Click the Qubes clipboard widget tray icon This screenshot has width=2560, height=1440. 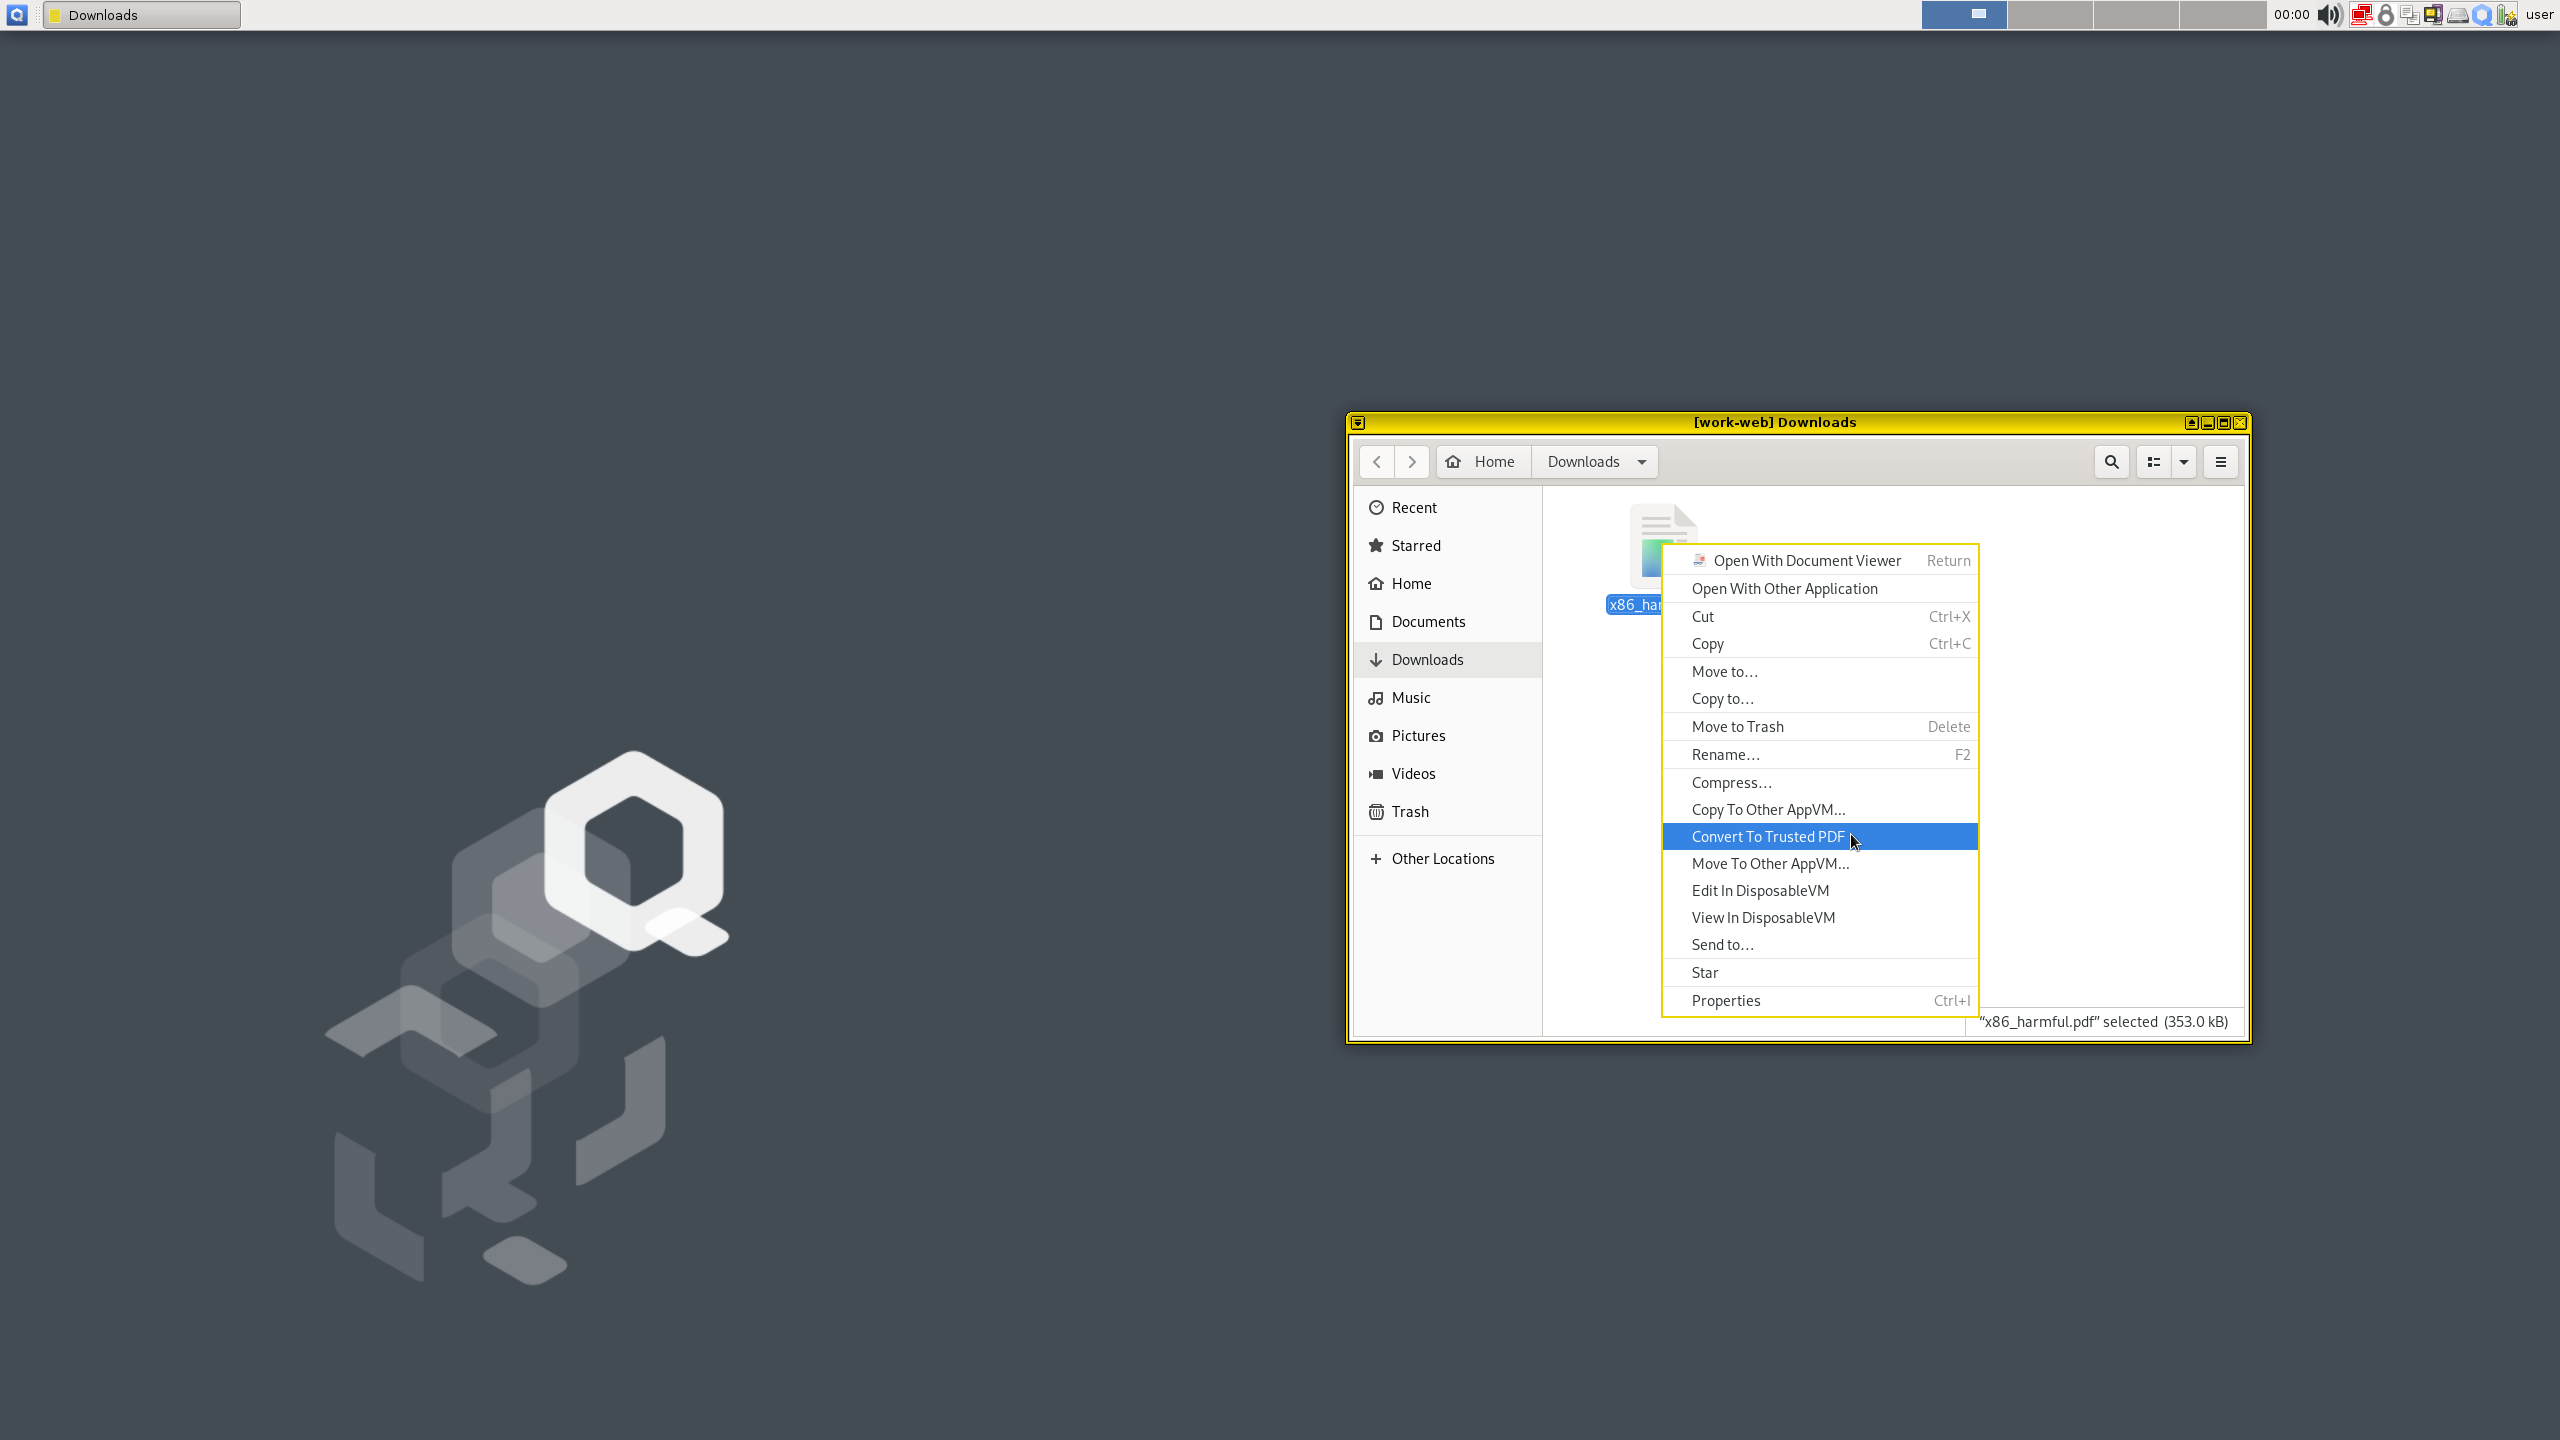[2409, 15]
